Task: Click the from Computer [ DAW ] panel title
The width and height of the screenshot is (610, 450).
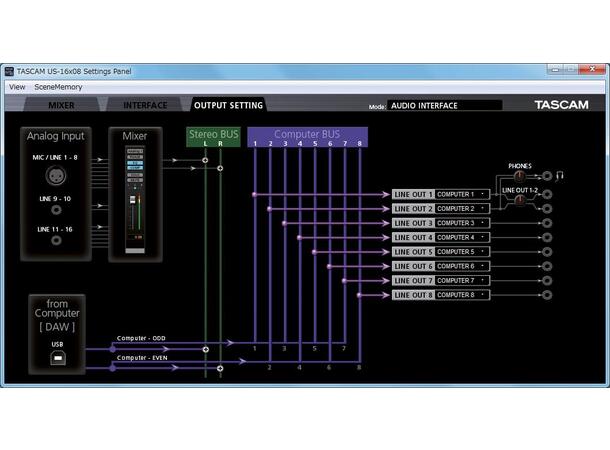Action: coord(57,315)
